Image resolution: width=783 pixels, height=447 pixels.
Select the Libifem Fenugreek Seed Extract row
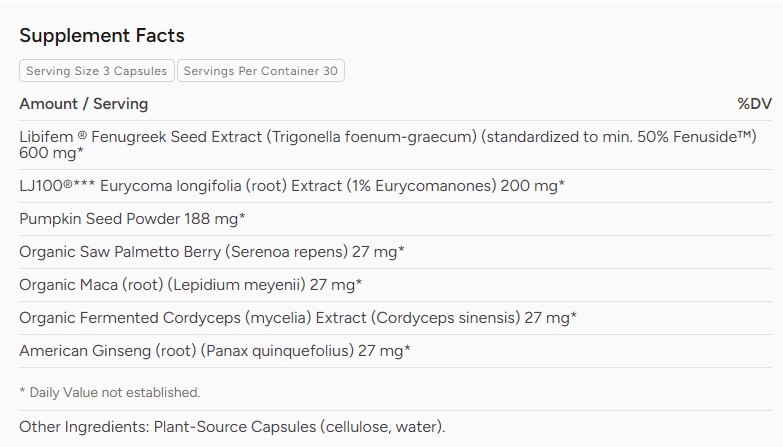pyautogui.click(x=395, y=145)
